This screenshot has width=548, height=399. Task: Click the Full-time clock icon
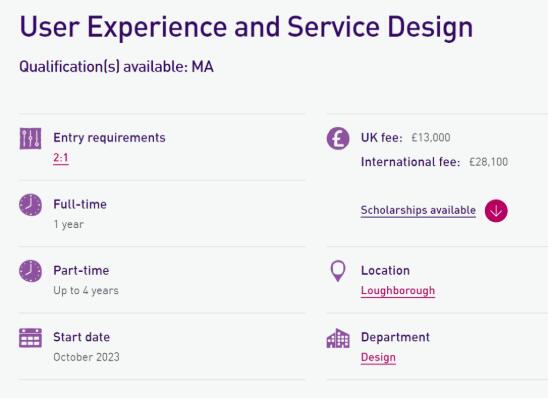30,205
